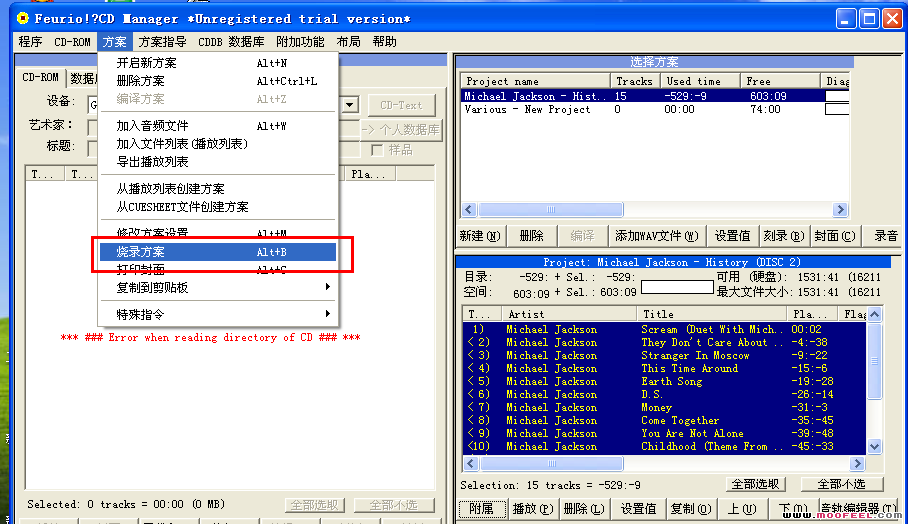
Task: Sort tracks by Title column header
Action: [712, 314]
